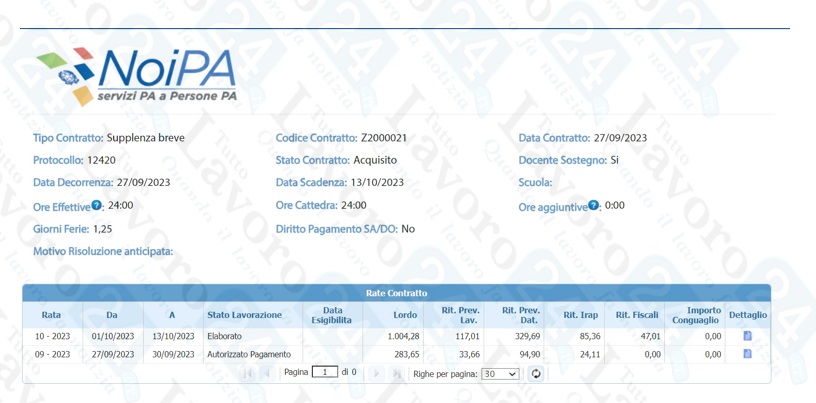Click Data Scadenza value 13/10/2023
The height and width of the screenshot is (403, 816).
(x=377, y=183)
